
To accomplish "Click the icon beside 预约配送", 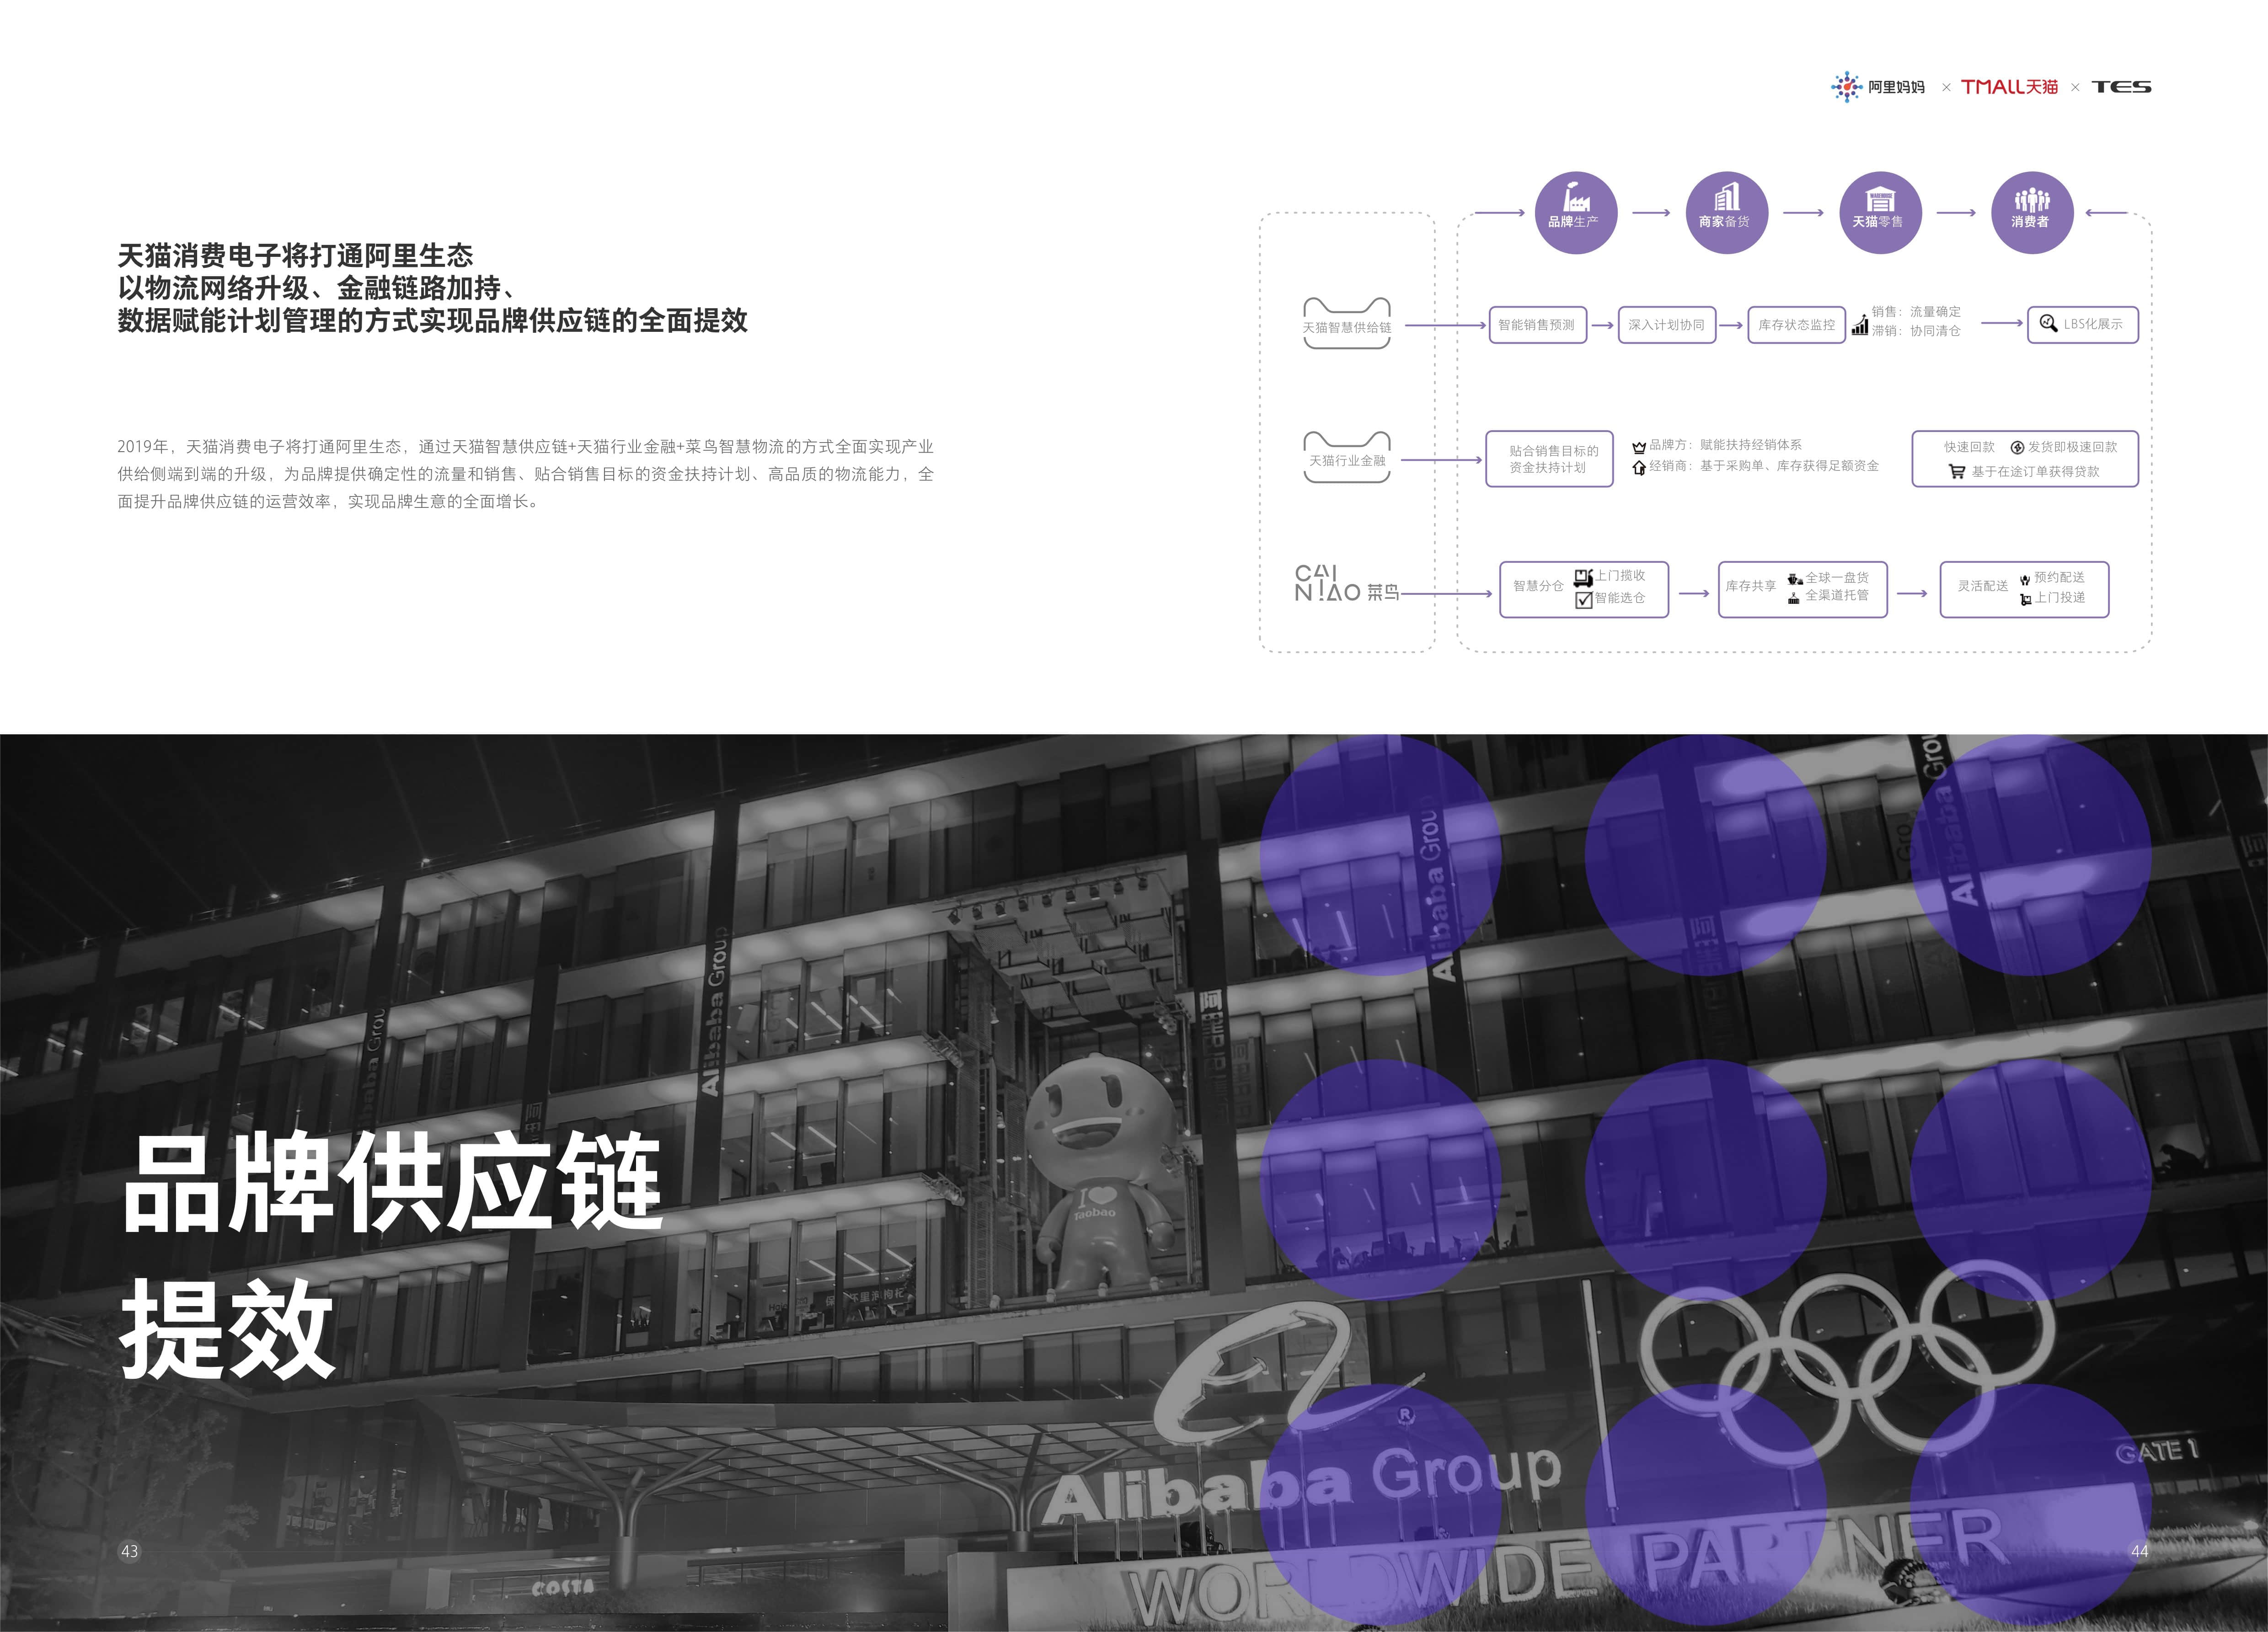I will tap(2025, 579).
